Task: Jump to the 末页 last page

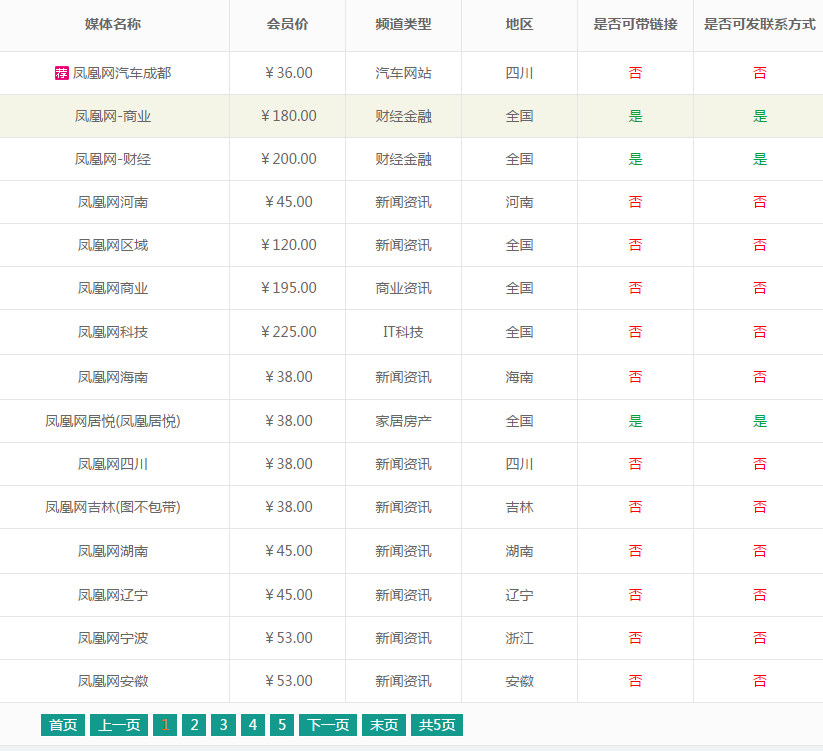Action: pos(386,725)
